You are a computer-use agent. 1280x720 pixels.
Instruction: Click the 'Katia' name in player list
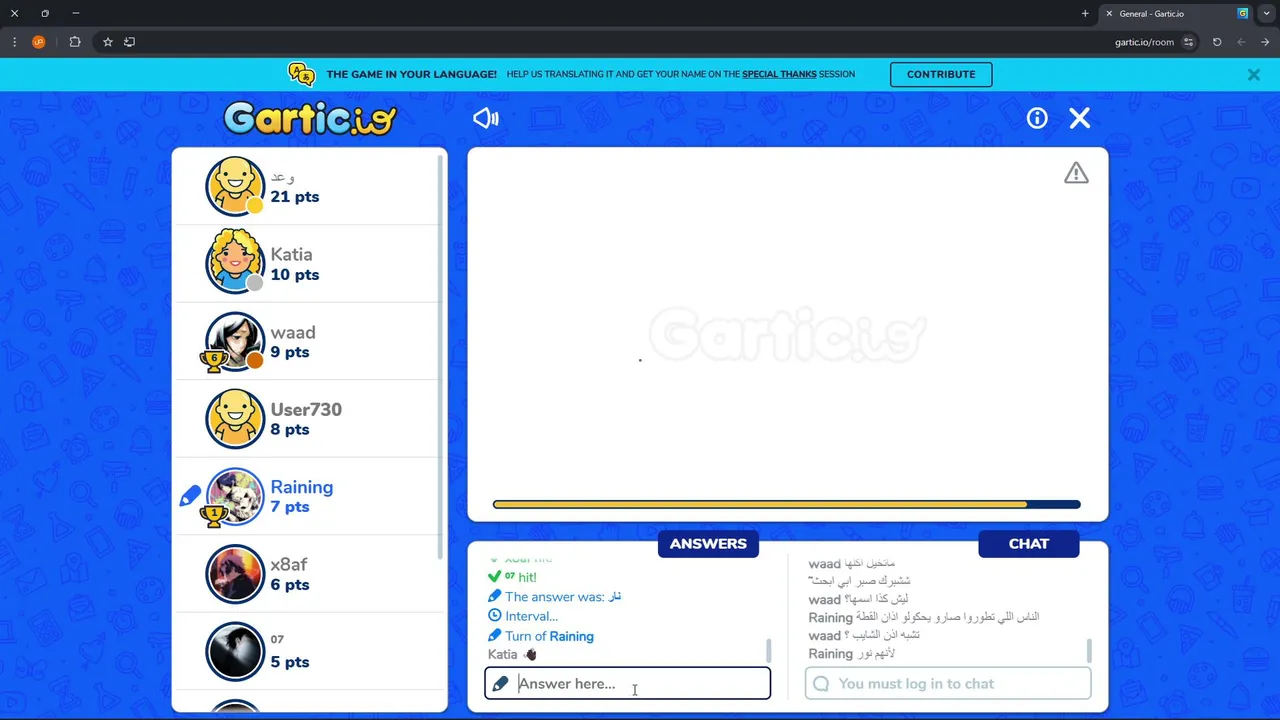point(291,255)
